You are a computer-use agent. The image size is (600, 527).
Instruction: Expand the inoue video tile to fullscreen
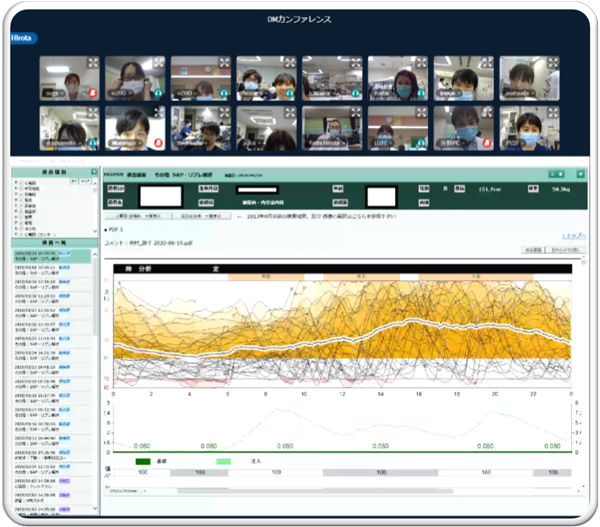click(487, 62)
